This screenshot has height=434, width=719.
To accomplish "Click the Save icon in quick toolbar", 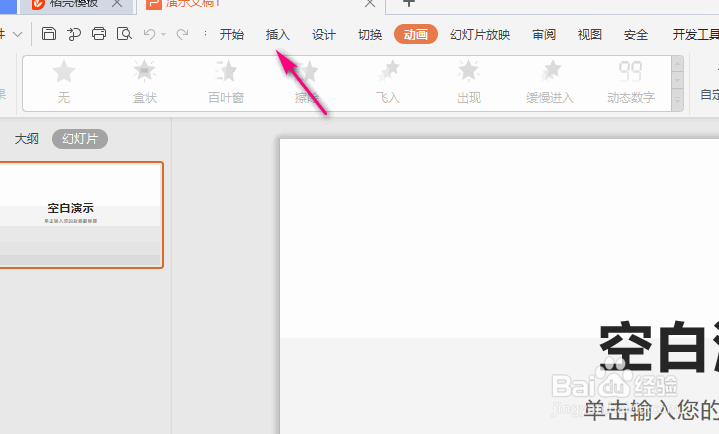I will click(49, 34).
